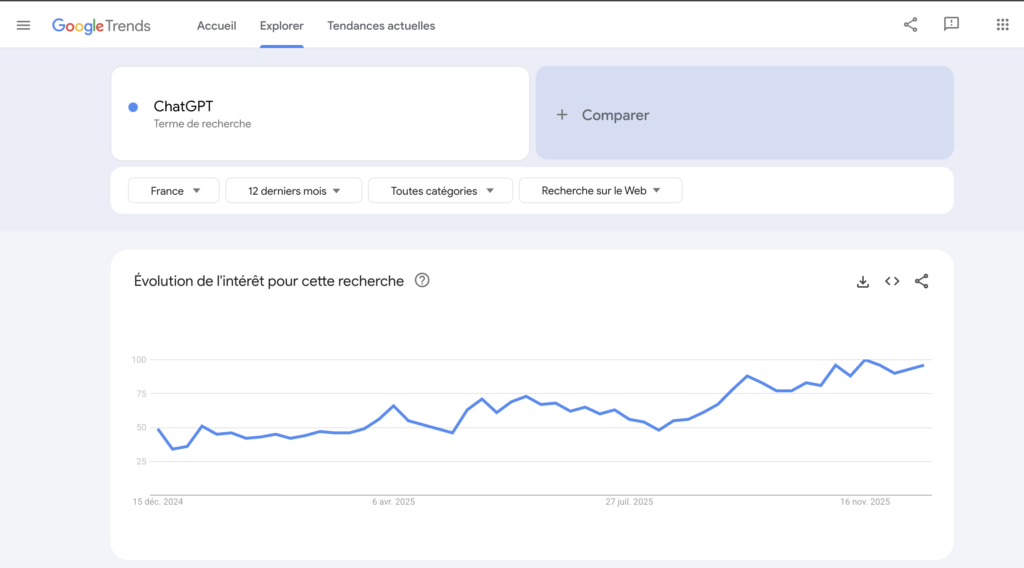Open help for Évolution de l'intérêt
The image size is (1024, 568).
coord(422,281)
